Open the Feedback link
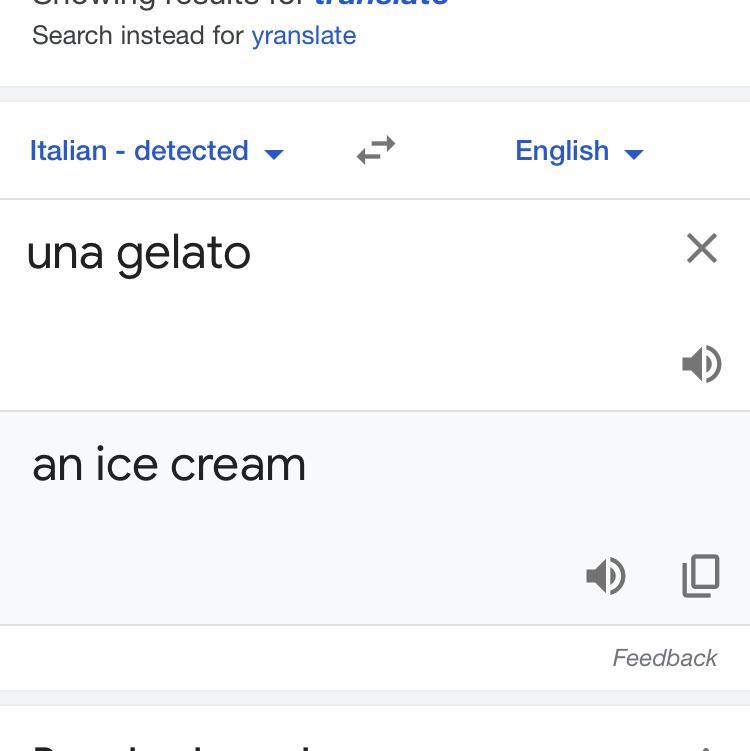 click(664, 658)
